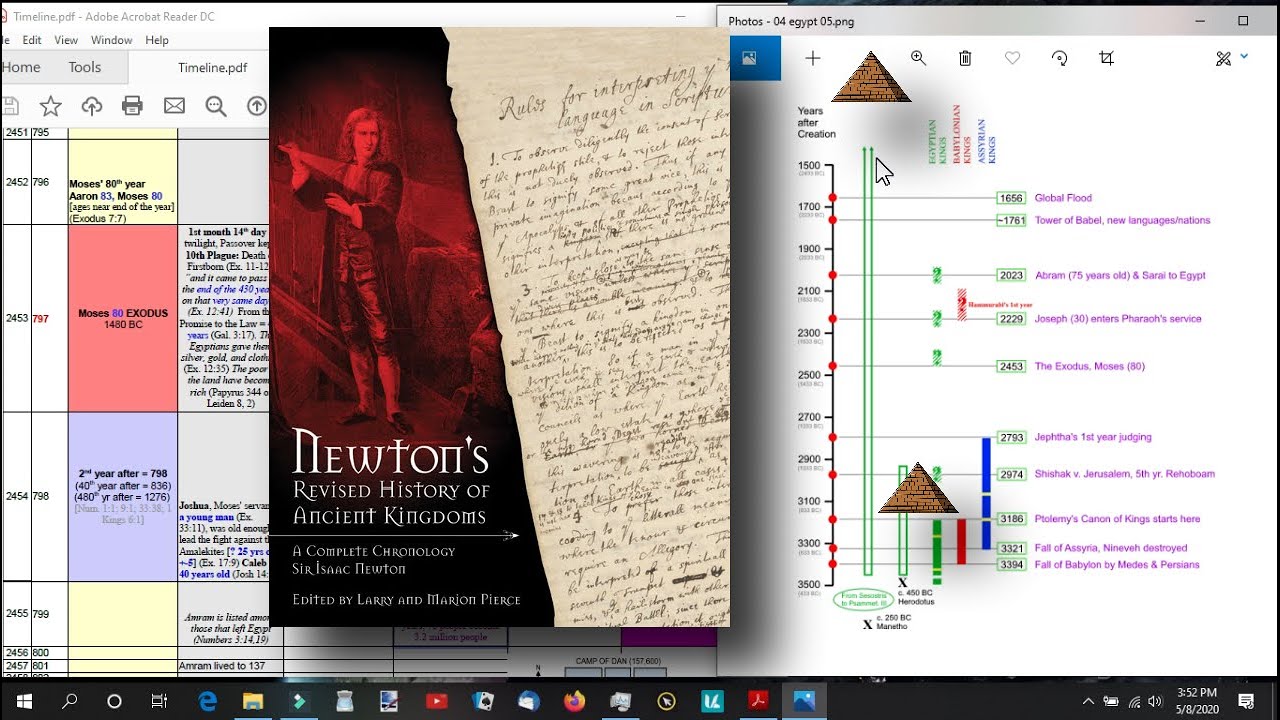Open the Help menu in Acrobat

point(157,40)
